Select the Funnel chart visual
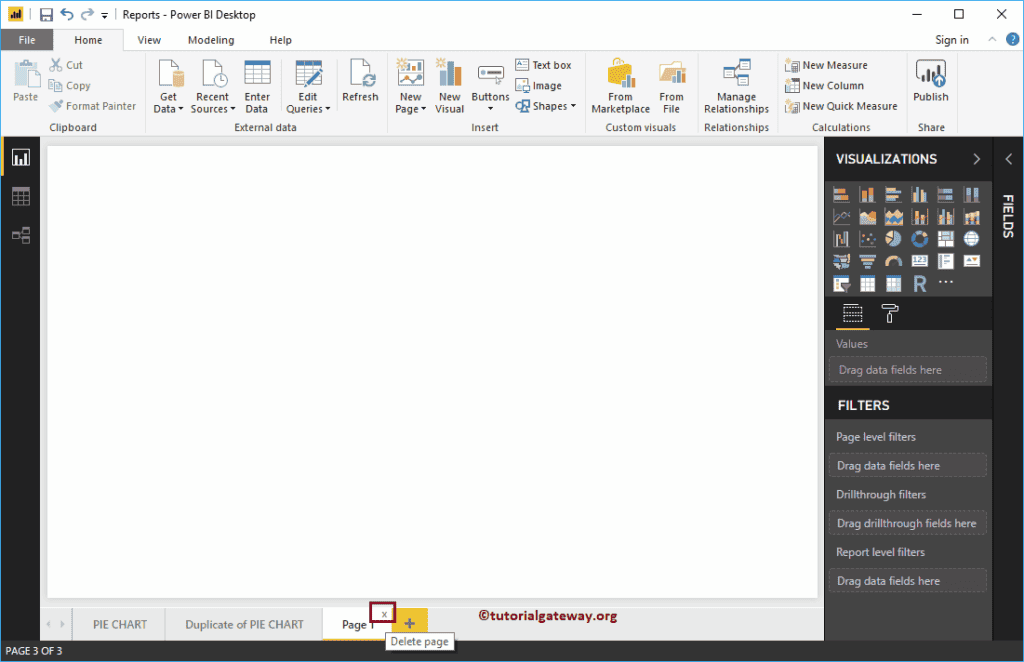 [x=867, y=261]
